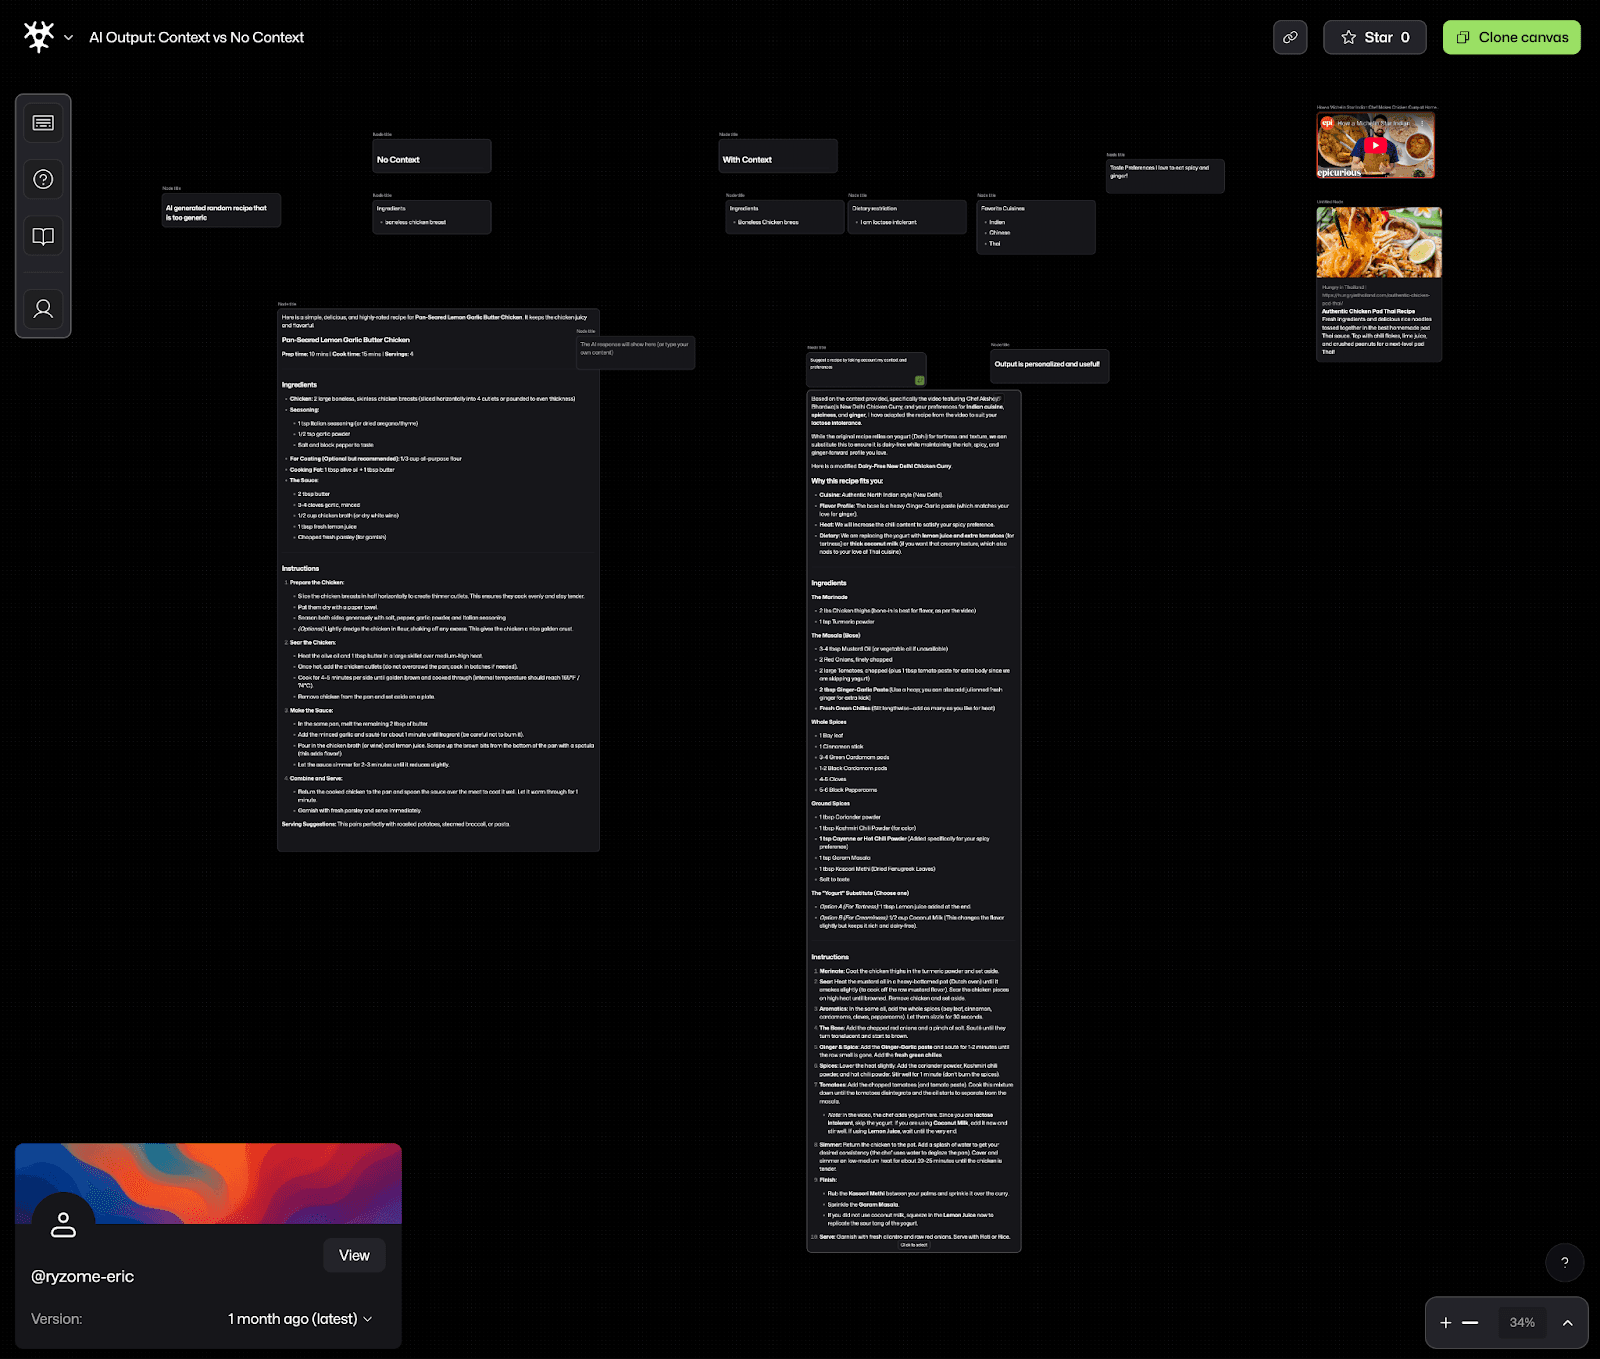This screenshot has width=1600, height=1359.
Task: Click the Ryzome logo icon at top left
Action: coord(39,37)
